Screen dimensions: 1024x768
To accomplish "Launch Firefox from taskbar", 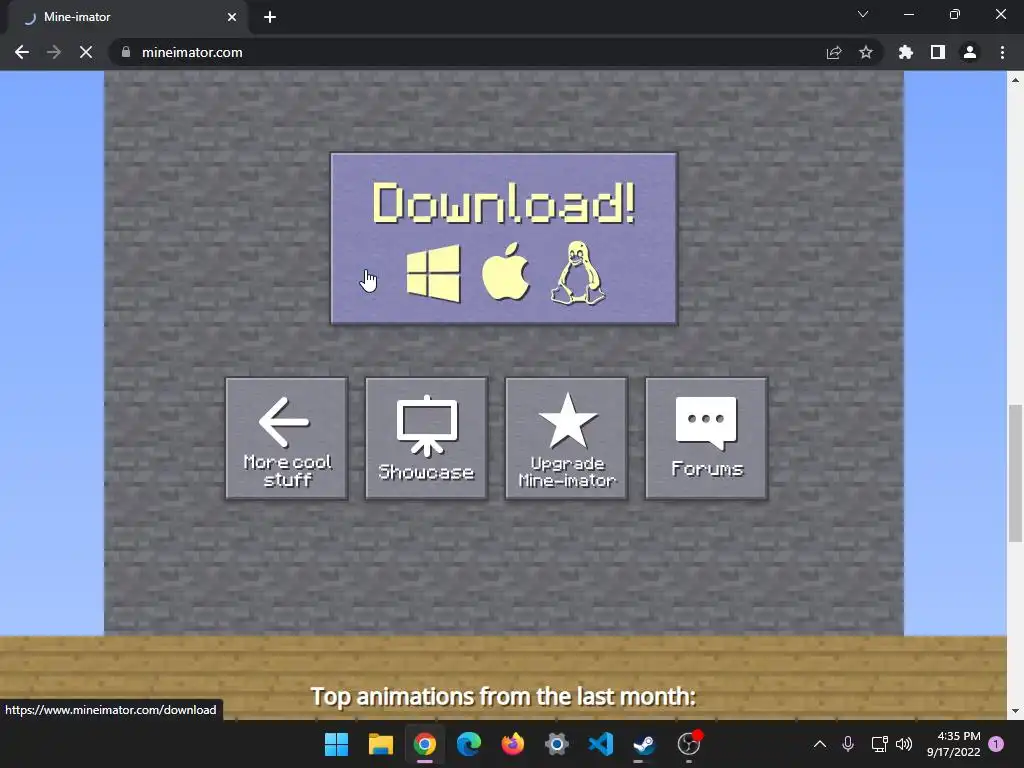I will (513, 744).
